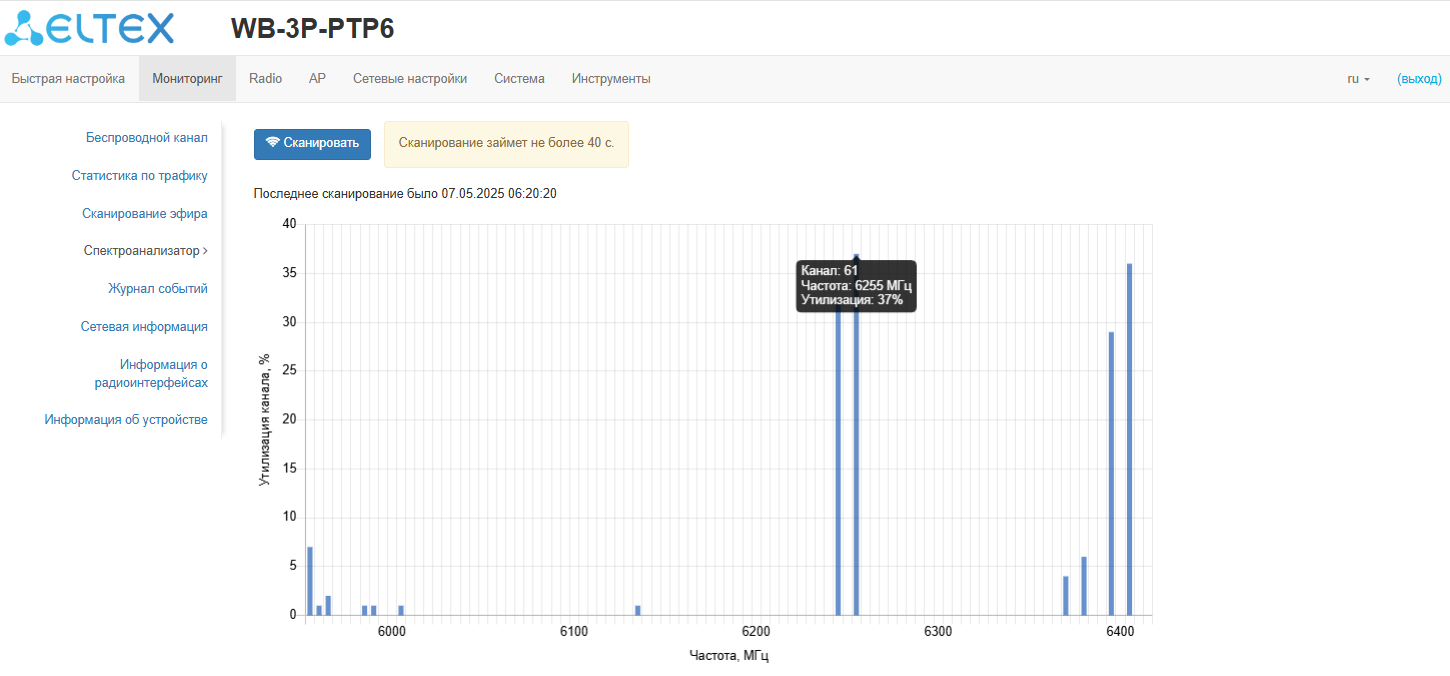Image resolution: width=1450 pixels, height=676 pixels.
Task: Open Беспроводной канал in the sidebar
Action: coord(147,138)
